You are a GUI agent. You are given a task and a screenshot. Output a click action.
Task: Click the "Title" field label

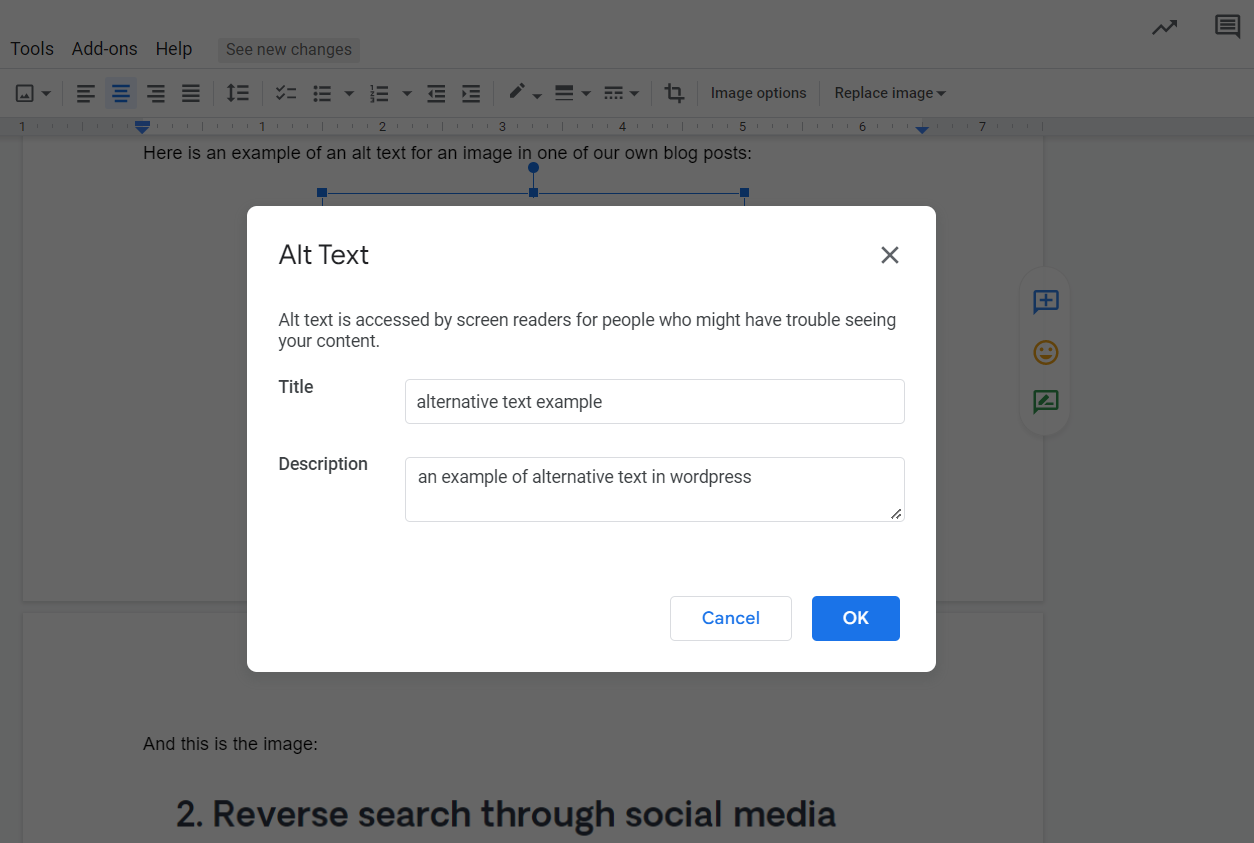tap(296, 387)
